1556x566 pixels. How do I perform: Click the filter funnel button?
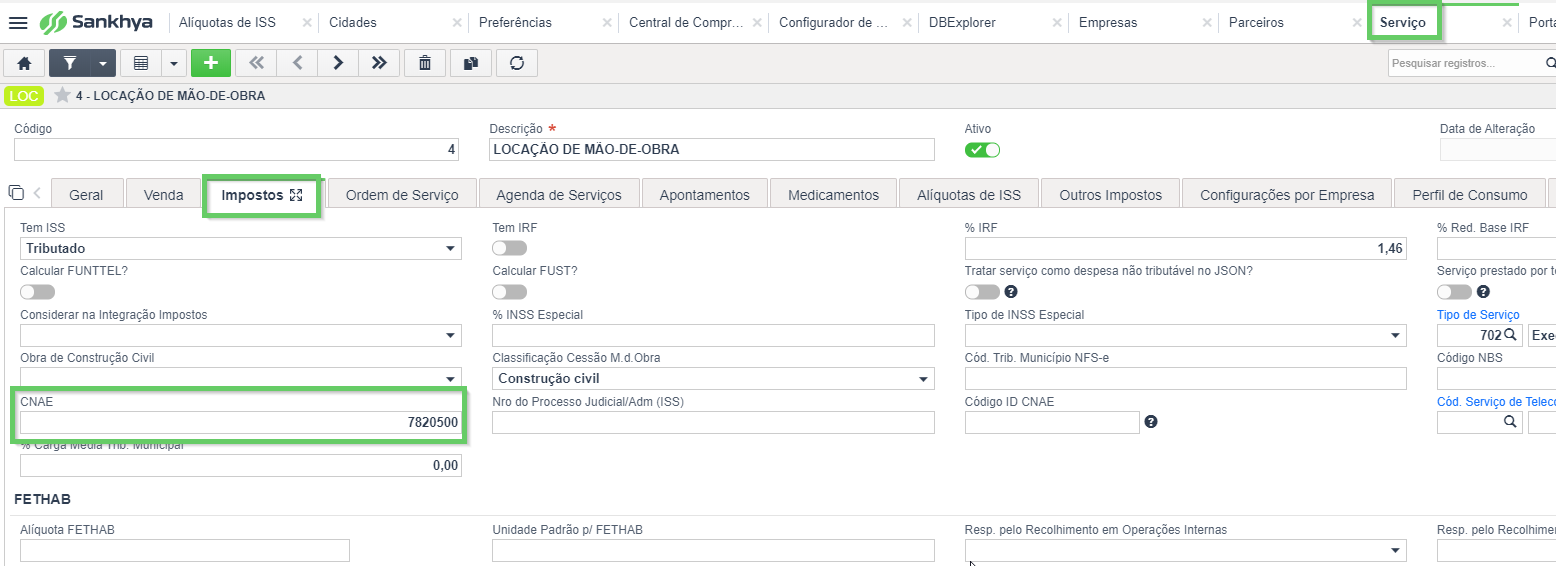tap(69, 63)
